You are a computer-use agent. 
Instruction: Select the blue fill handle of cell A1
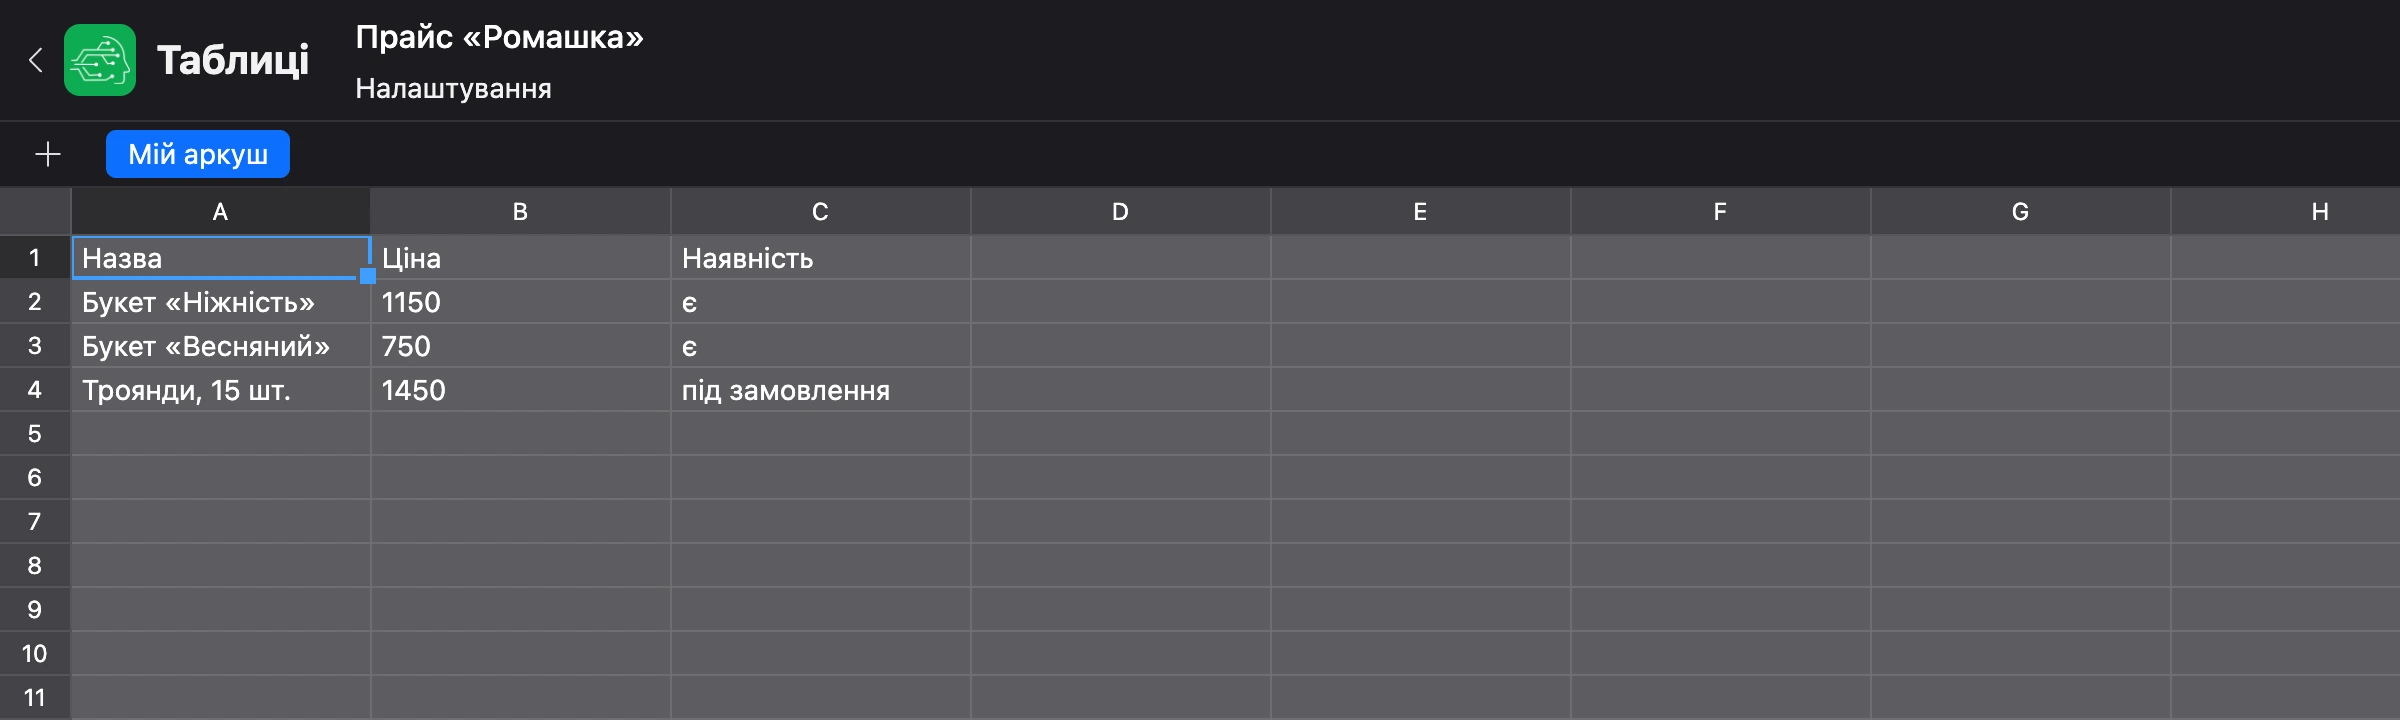(368, 276)
